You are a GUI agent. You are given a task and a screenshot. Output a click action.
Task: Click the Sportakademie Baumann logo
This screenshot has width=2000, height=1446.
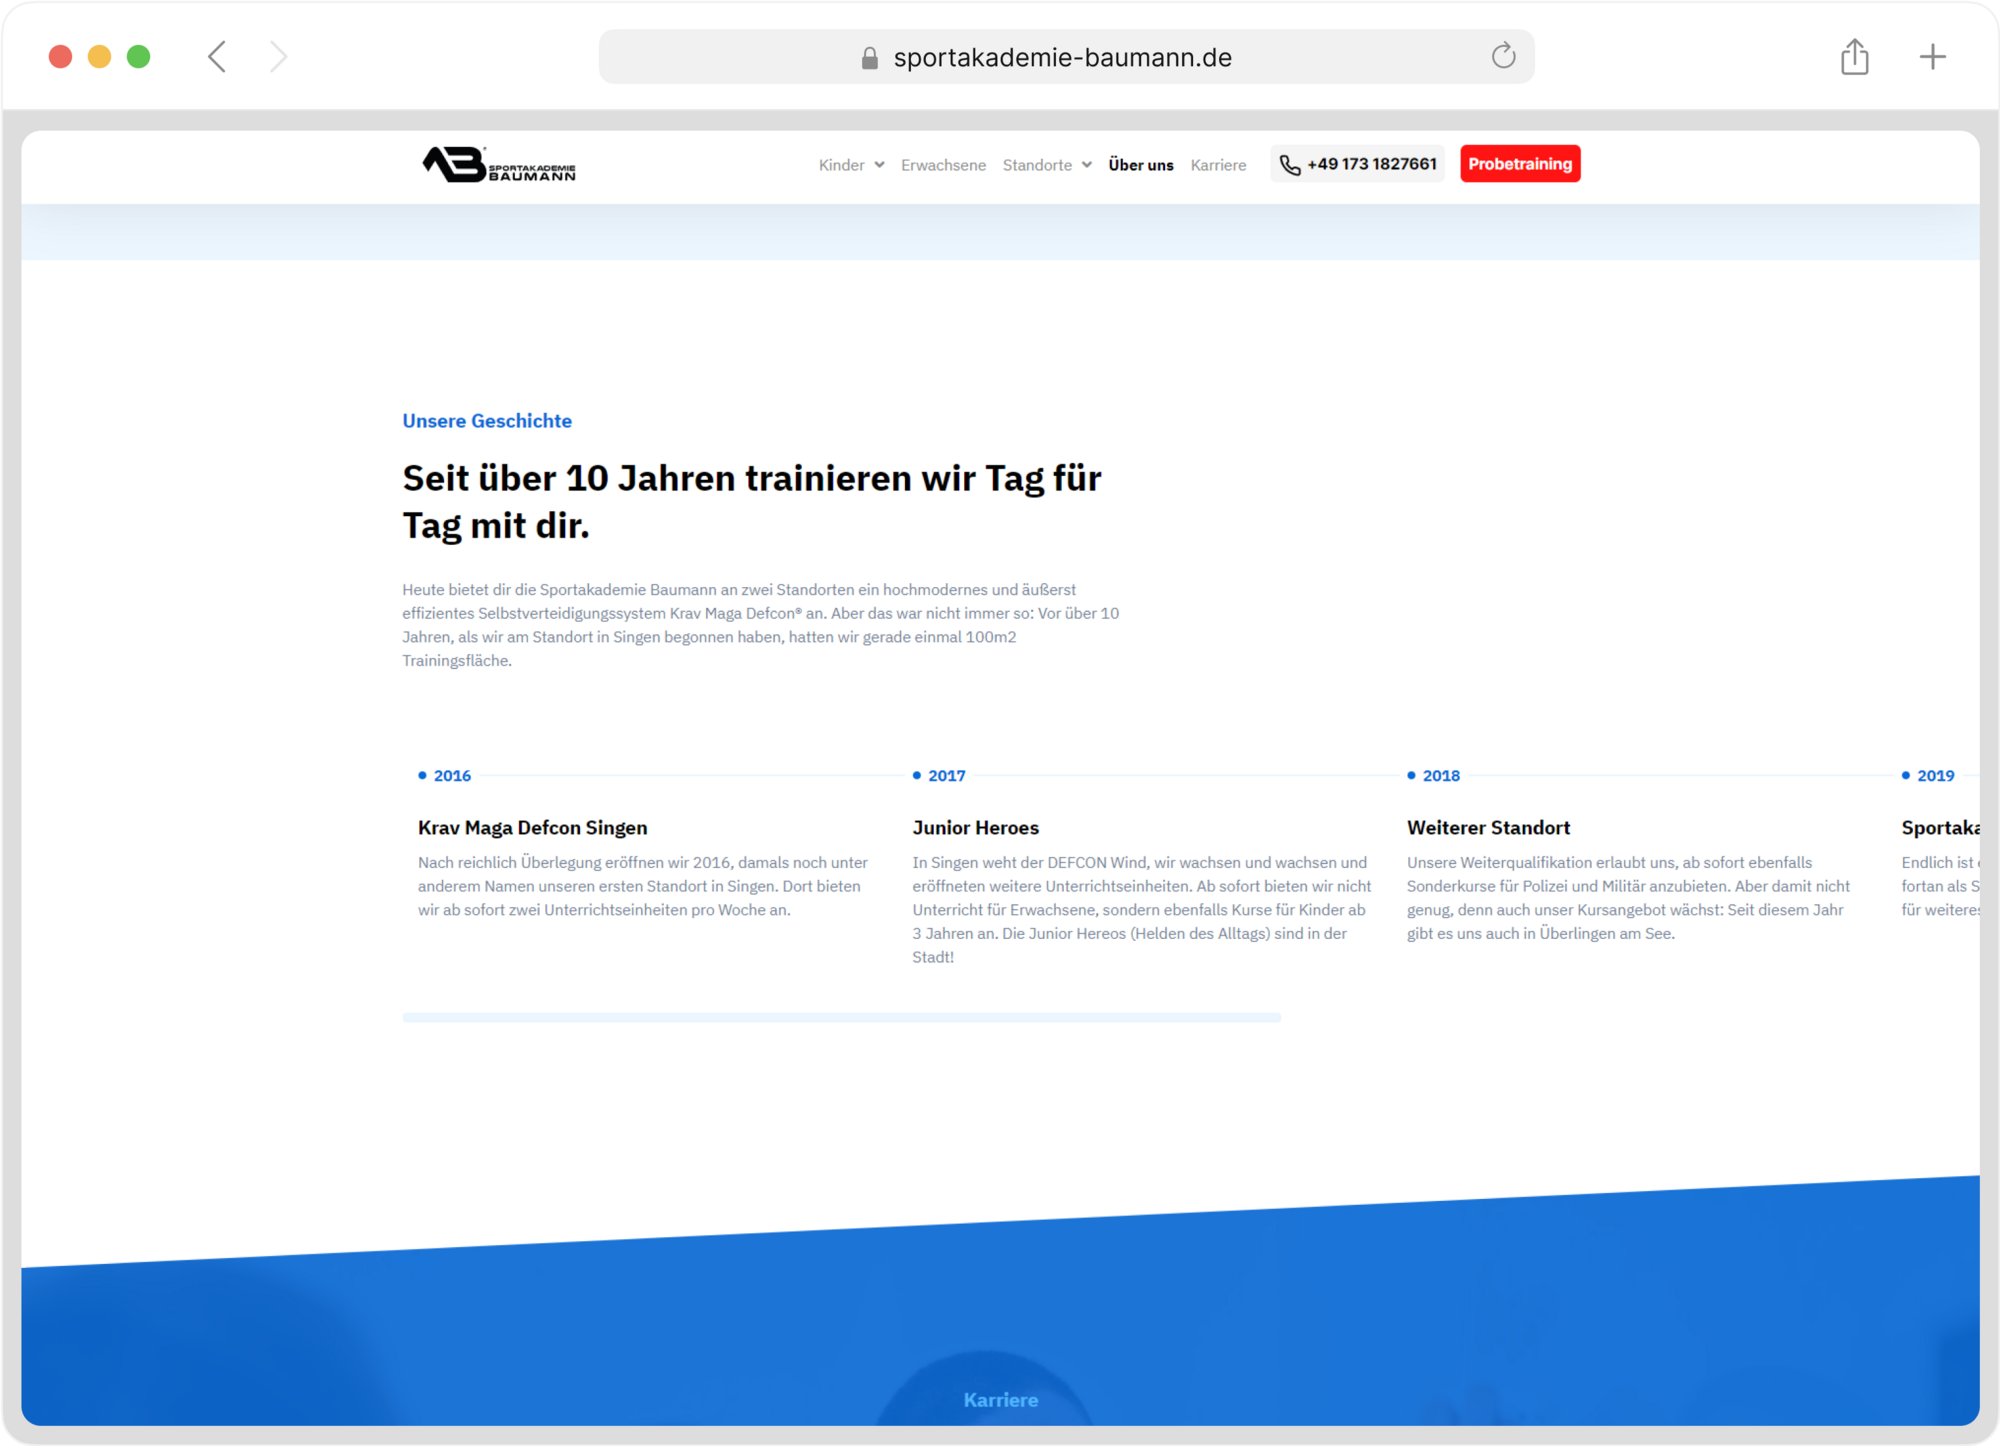(x=498, y=165)
